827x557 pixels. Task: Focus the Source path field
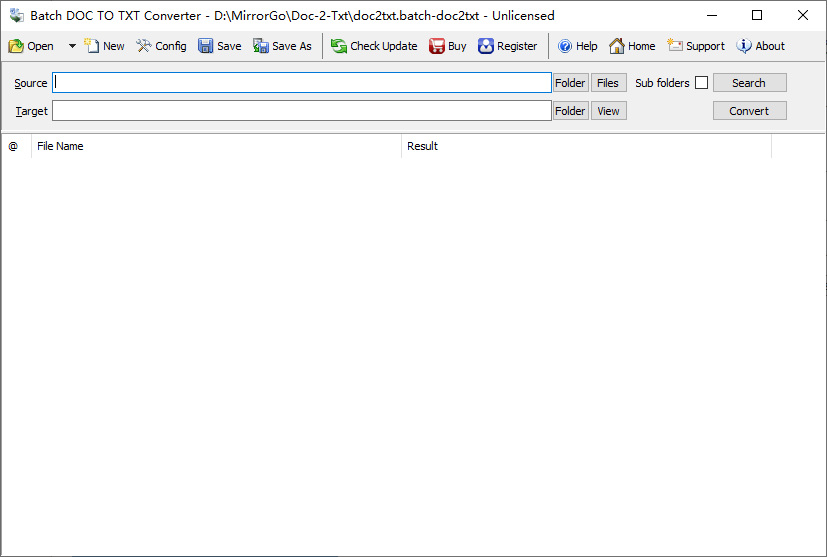point(302,83)
